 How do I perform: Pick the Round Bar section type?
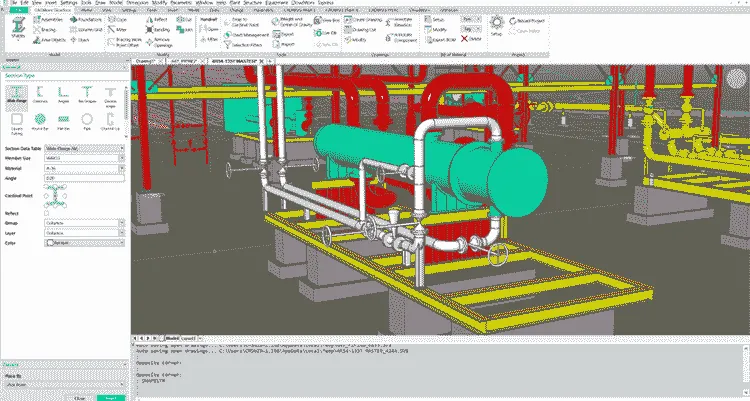tap(40, 121)
